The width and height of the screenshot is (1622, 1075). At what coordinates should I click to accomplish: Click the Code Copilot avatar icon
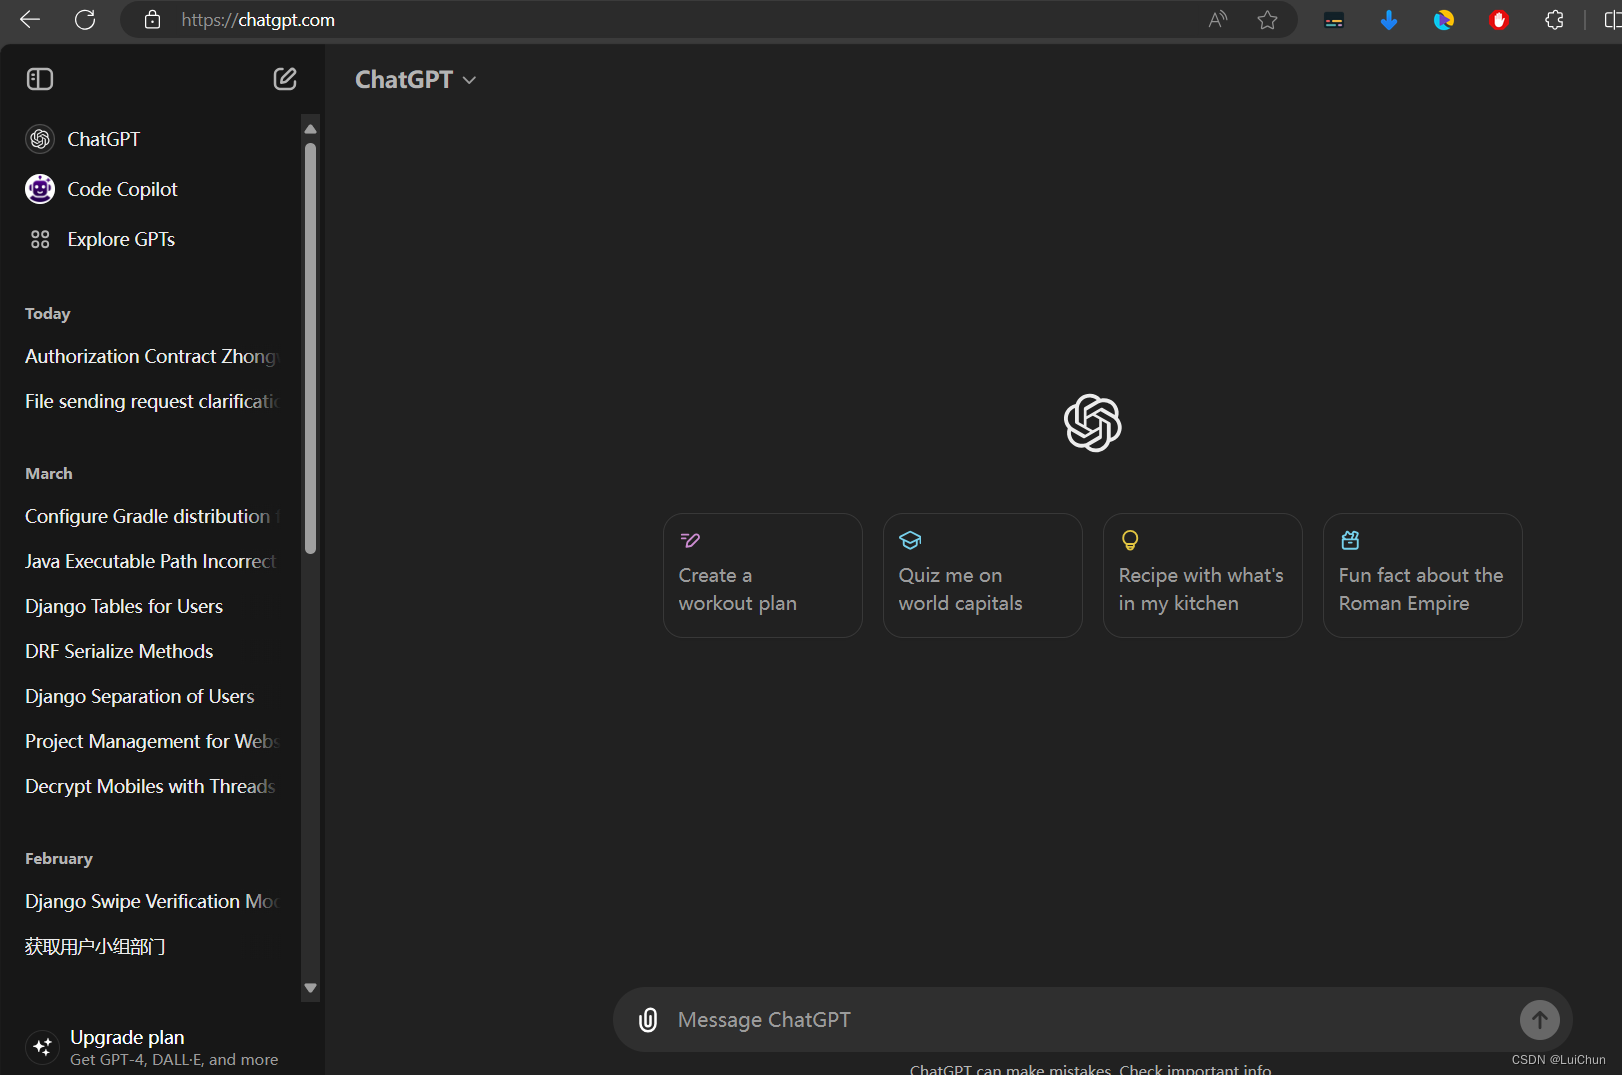coord(40,189)
